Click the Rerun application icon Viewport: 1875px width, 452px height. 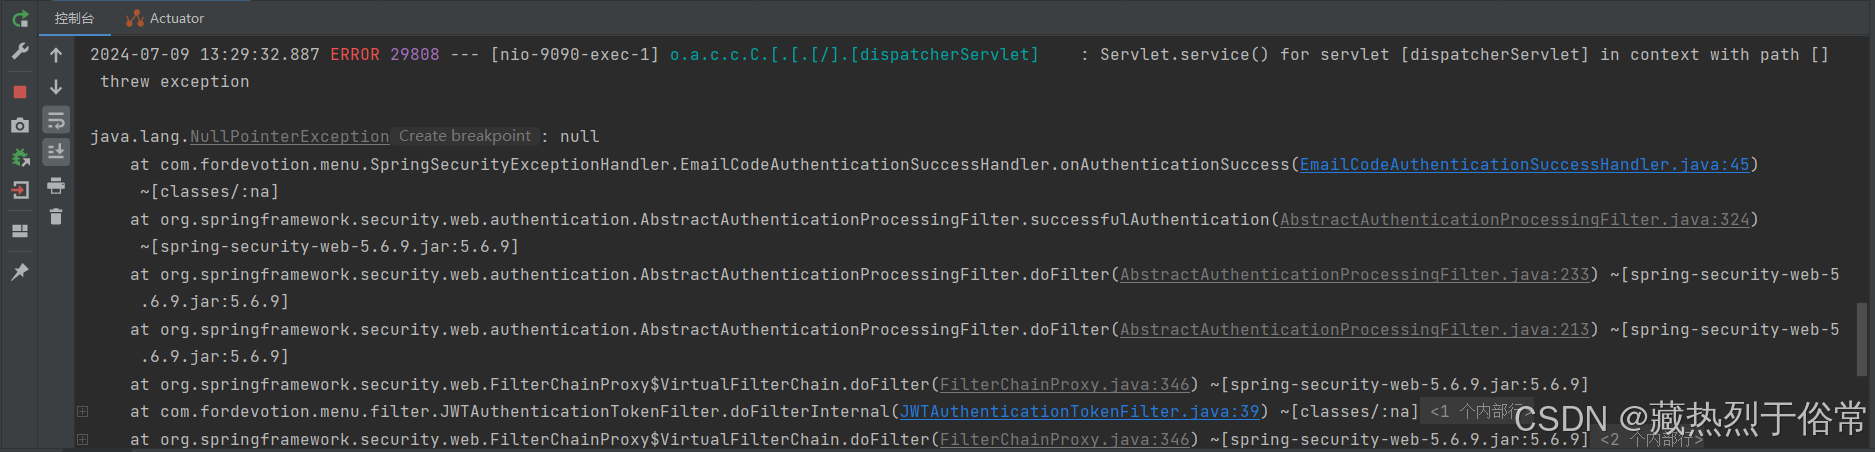click(x=20, y=18)
